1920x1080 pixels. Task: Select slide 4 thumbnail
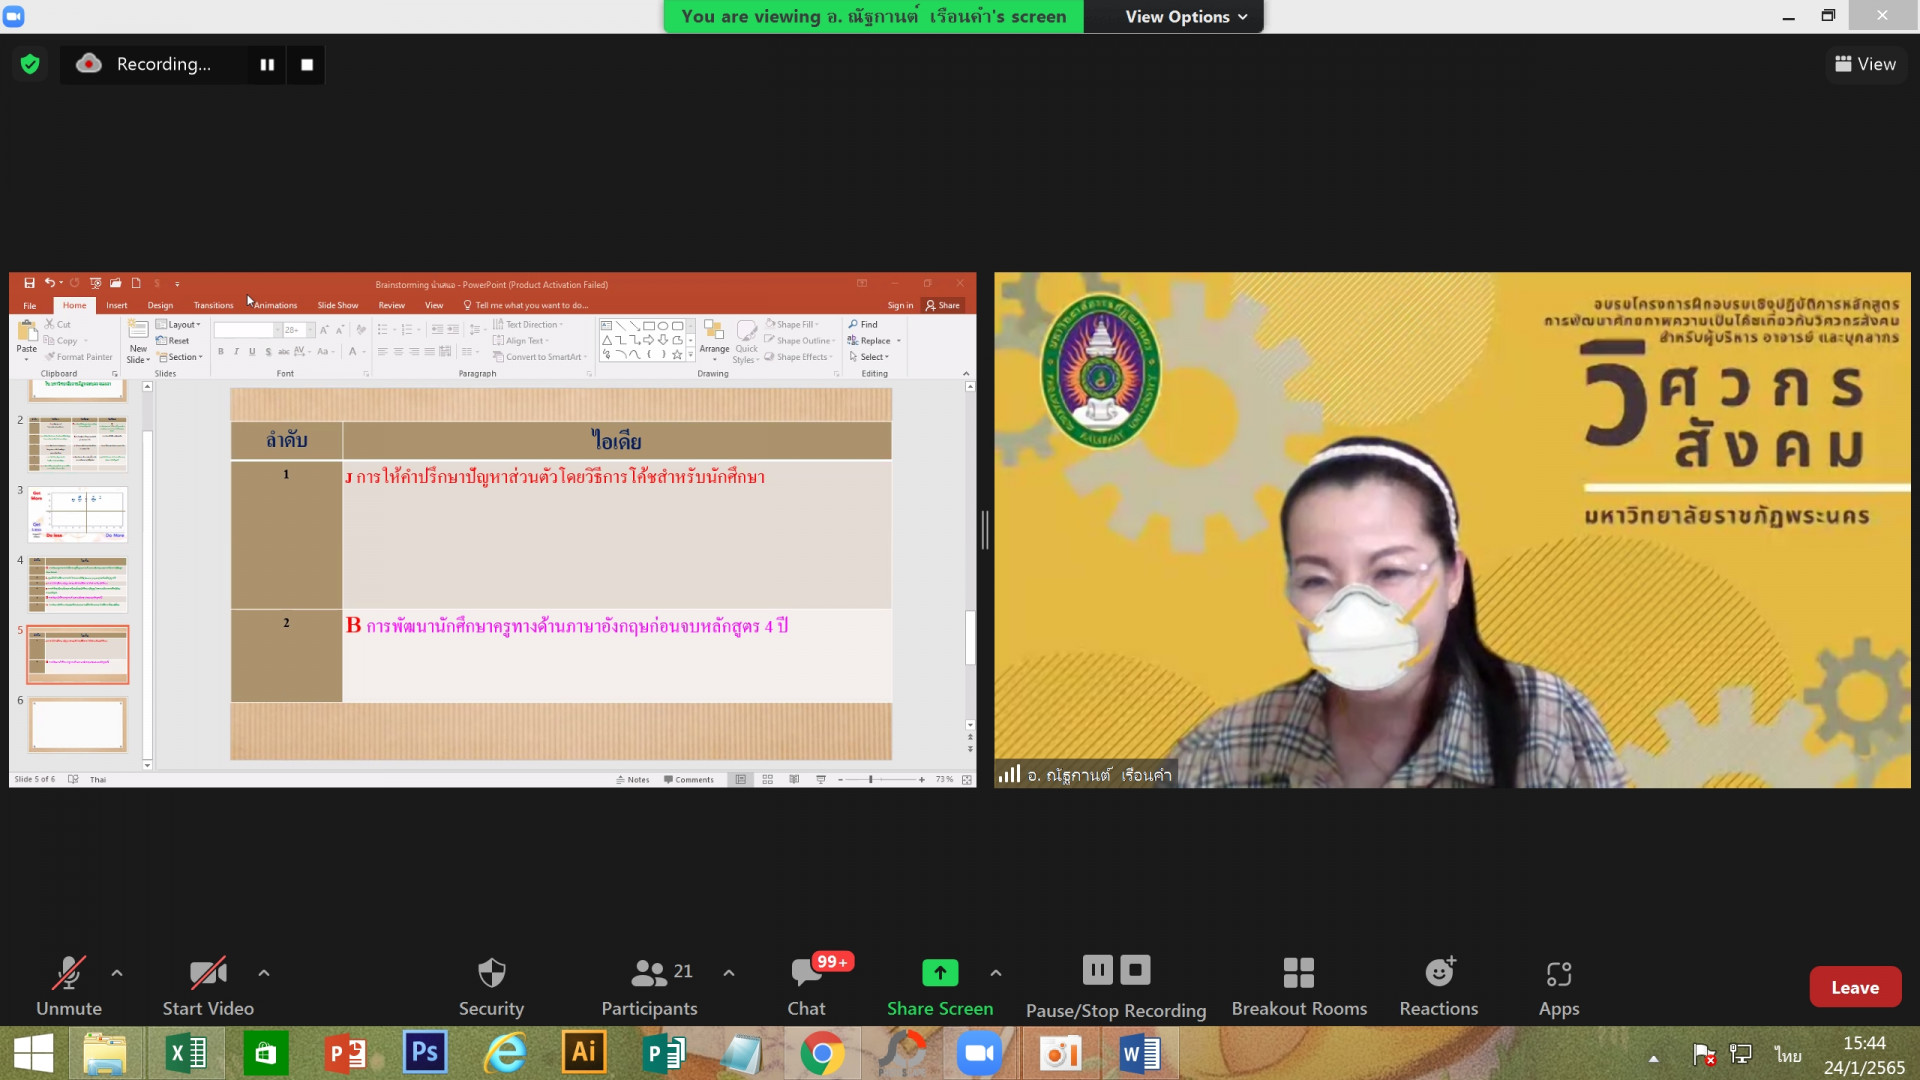coord(78,584)
